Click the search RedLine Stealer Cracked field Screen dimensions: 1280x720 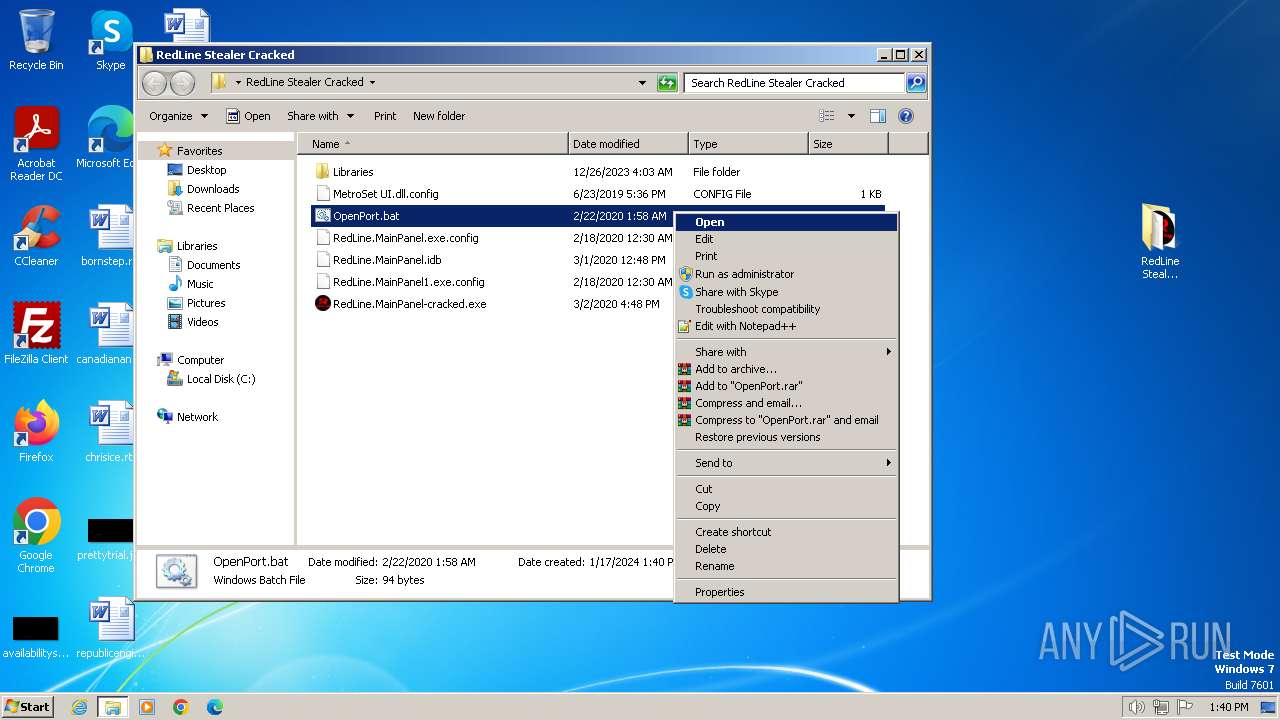tap(794, 83)
